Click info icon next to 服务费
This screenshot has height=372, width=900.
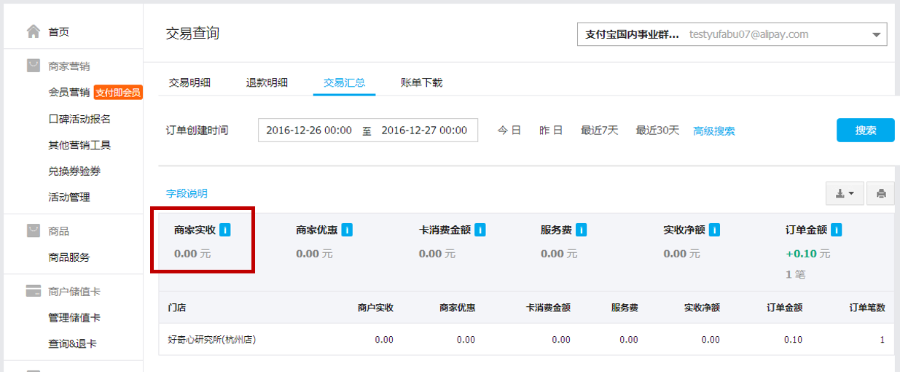click(x=581, y=230)
